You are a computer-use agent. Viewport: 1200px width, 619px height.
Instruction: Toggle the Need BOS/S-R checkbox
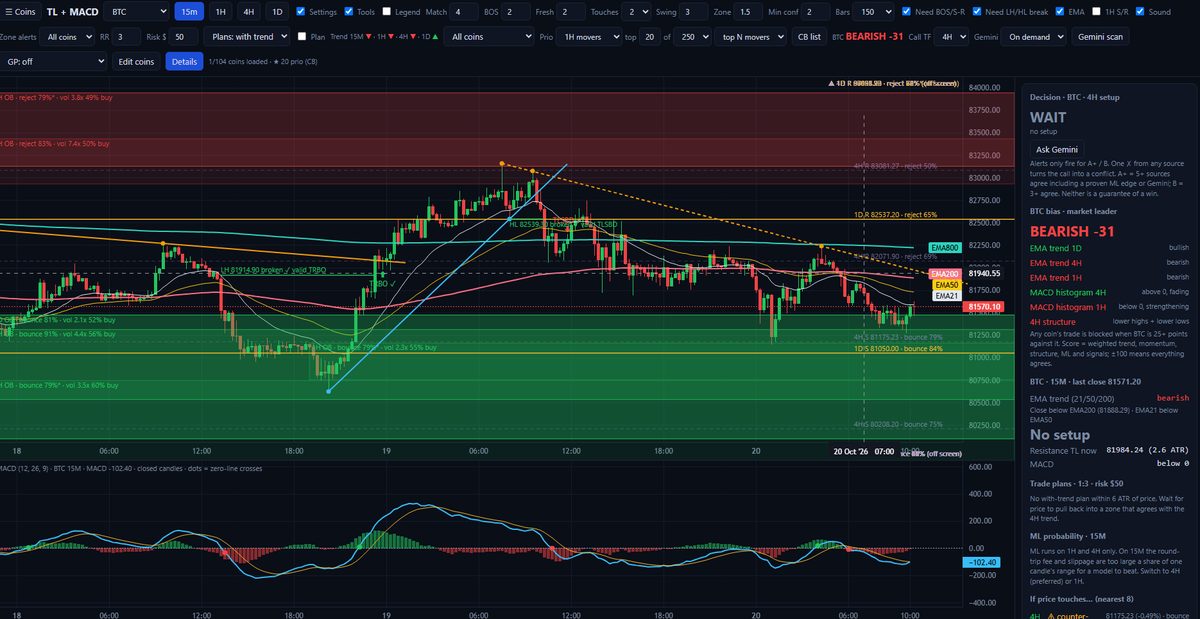(x=905, y=12)
